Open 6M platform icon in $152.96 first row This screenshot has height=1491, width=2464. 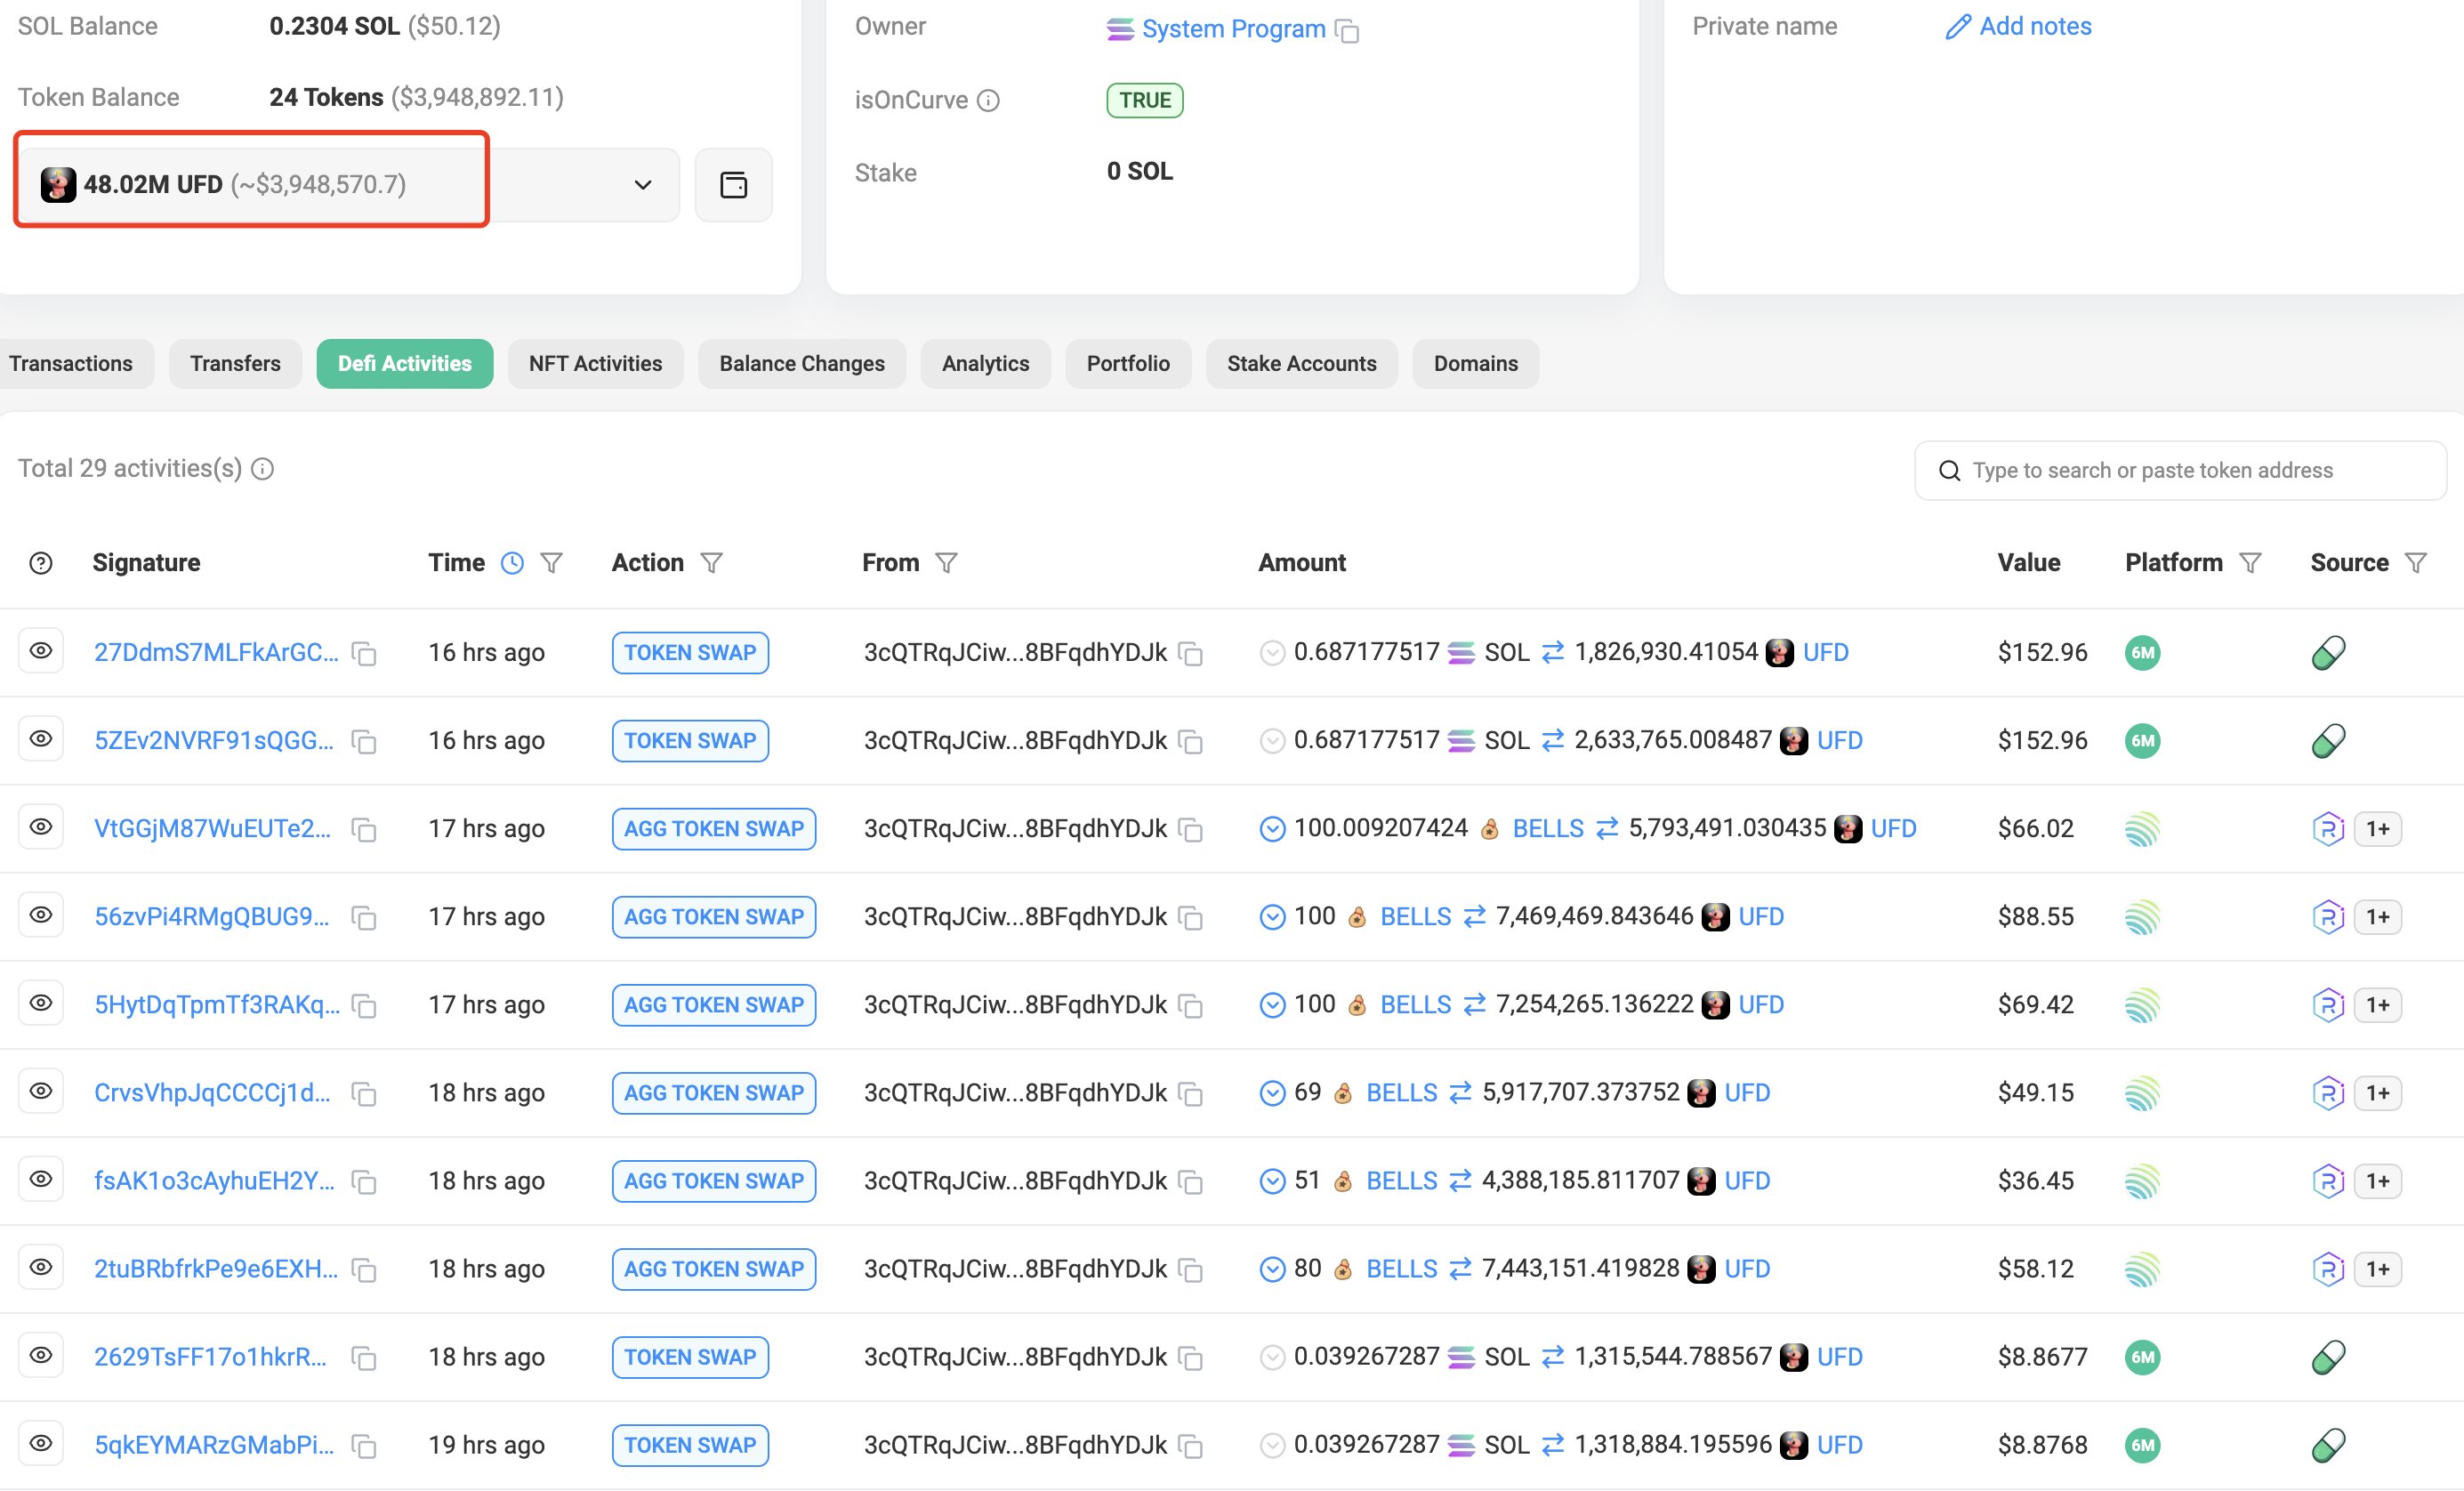2142,653
